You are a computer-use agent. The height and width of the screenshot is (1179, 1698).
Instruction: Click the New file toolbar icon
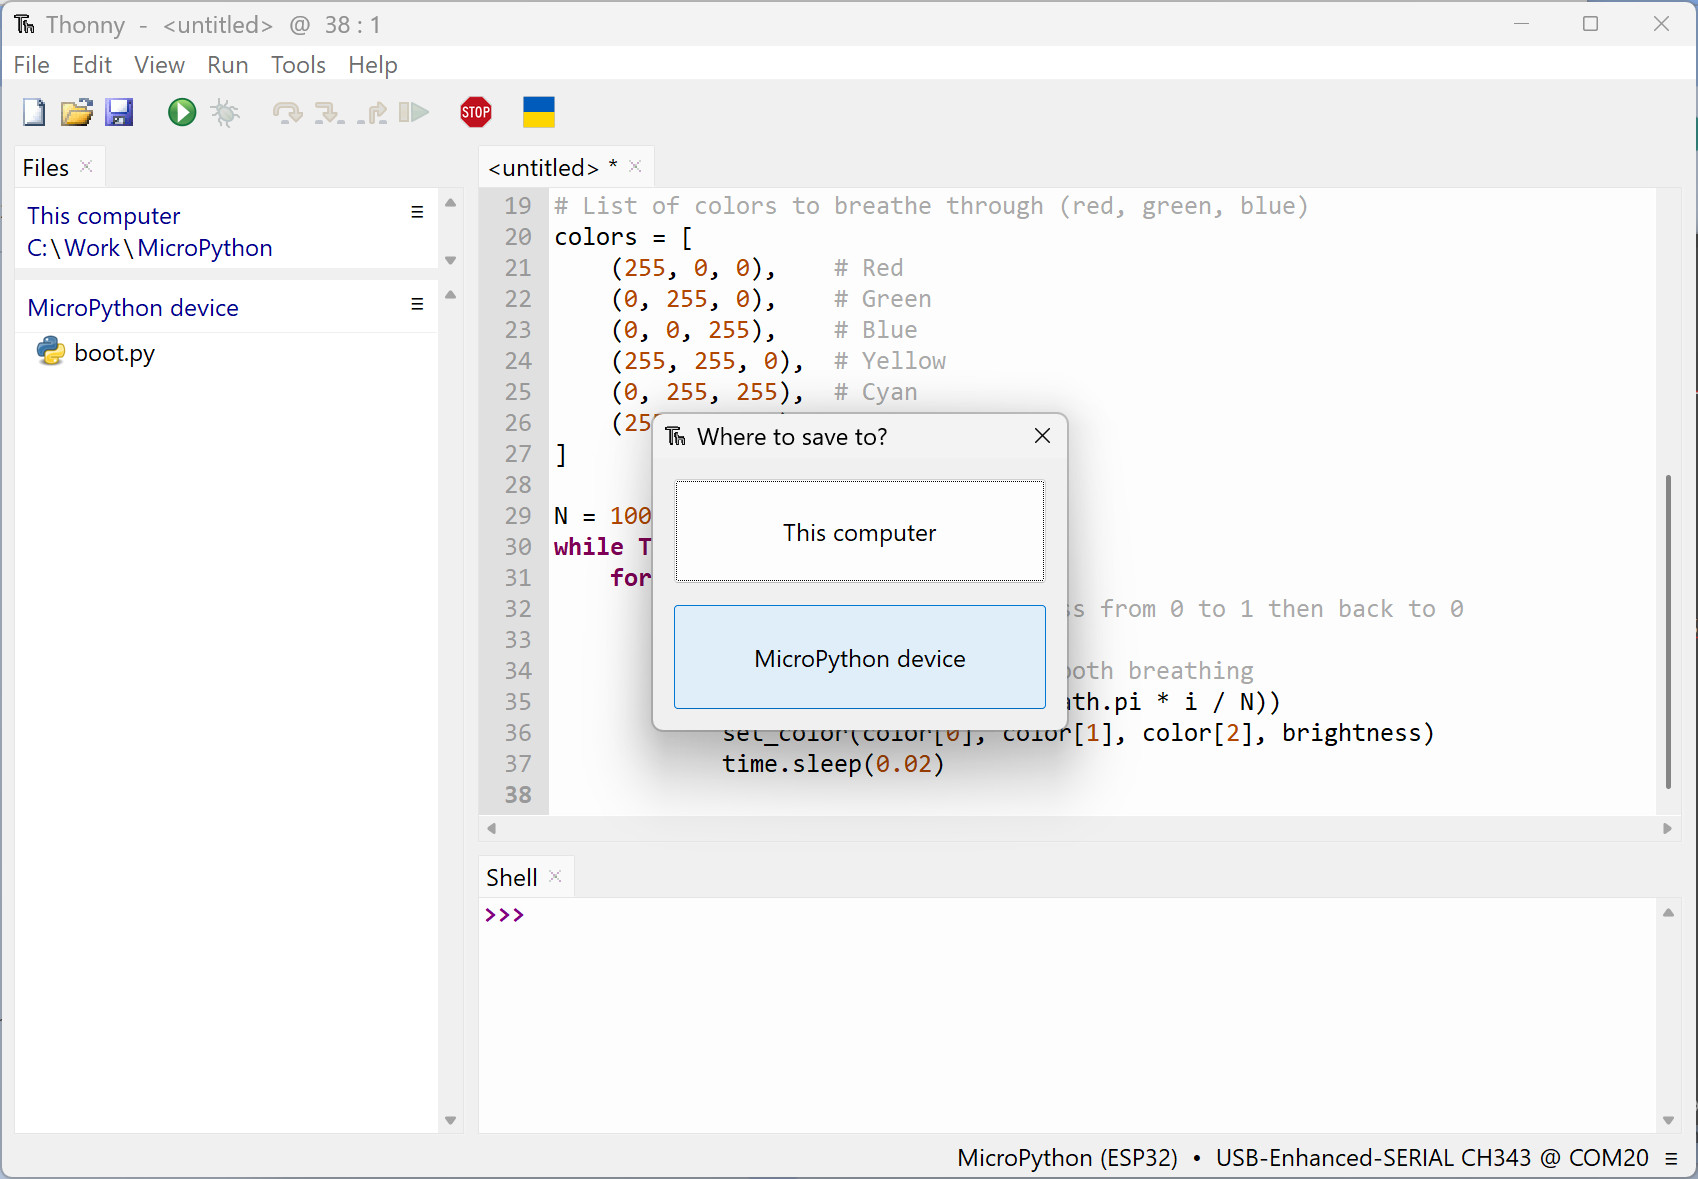(x=34, y=112)
